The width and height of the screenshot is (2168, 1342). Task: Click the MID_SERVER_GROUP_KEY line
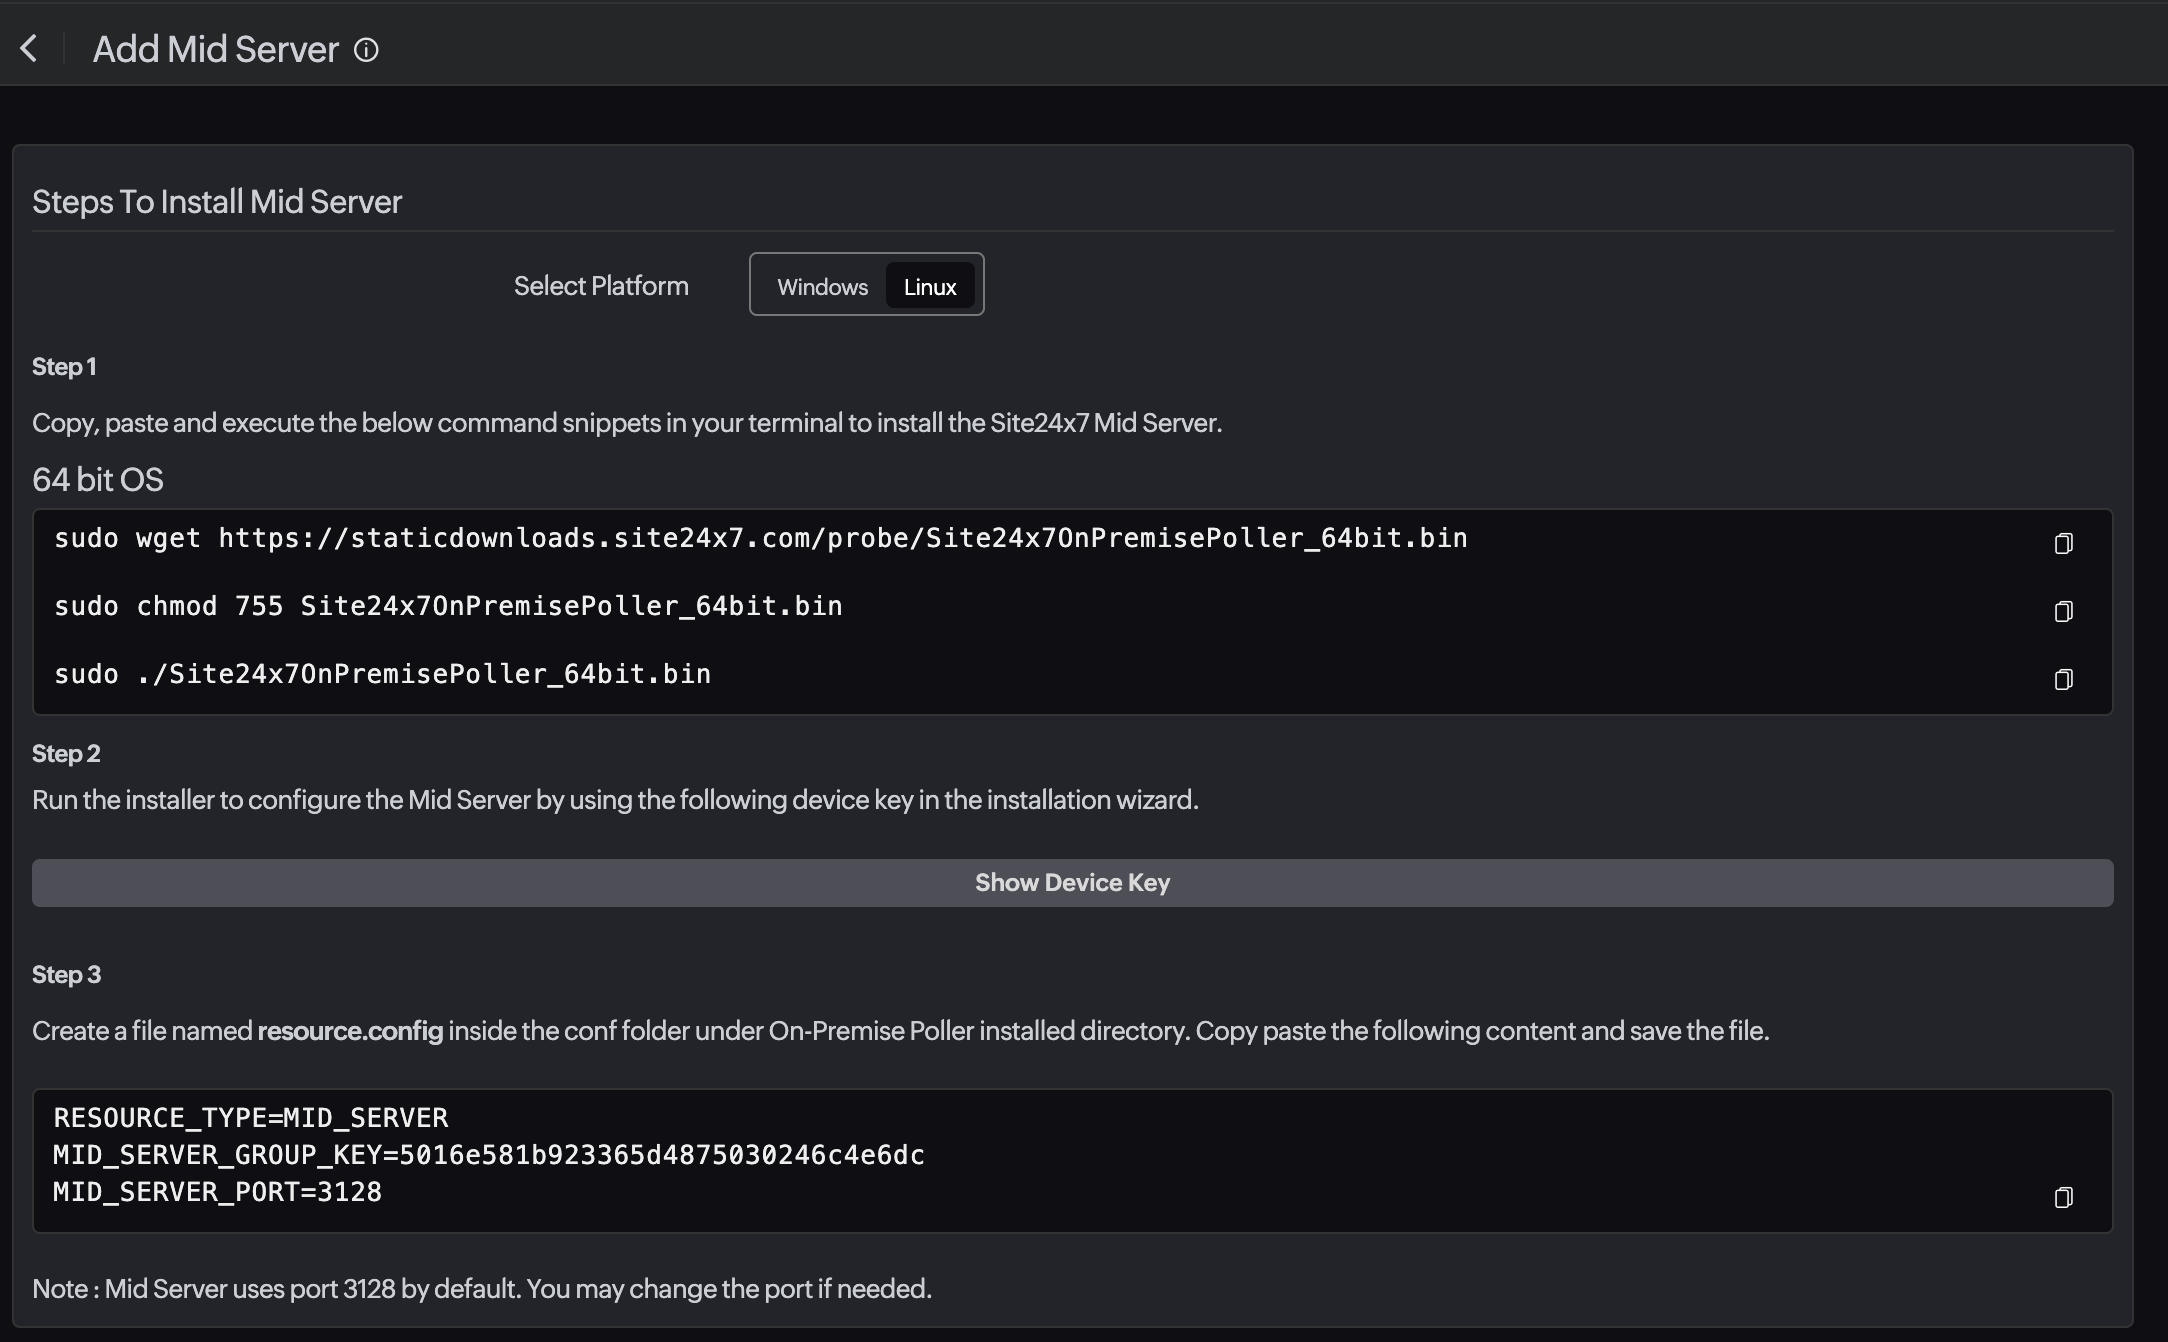tap(488, 1155)
